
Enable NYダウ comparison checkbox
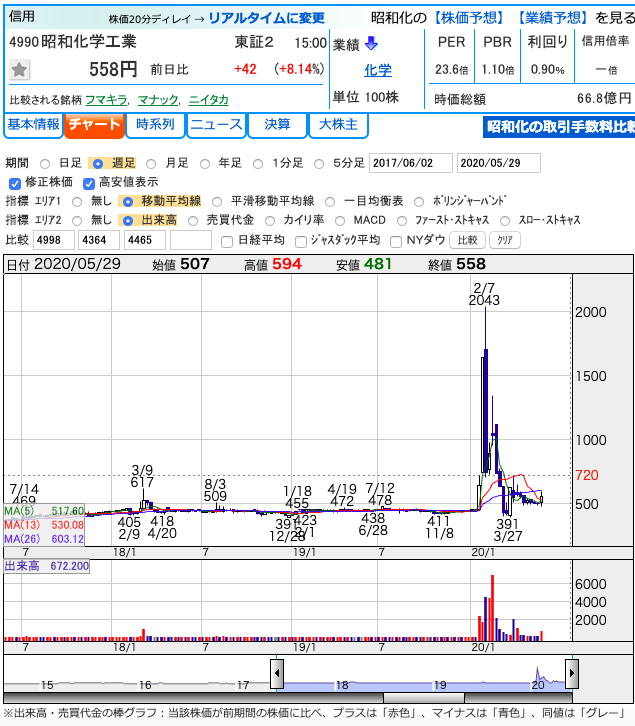pyautogui.click(x=396, y=242)
